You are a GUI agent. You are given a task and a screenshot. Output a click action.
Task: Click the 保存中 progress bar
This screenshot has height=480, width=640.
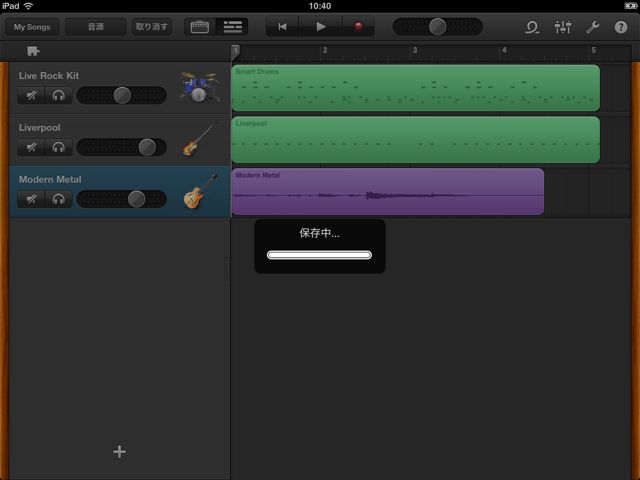point(319,255)
